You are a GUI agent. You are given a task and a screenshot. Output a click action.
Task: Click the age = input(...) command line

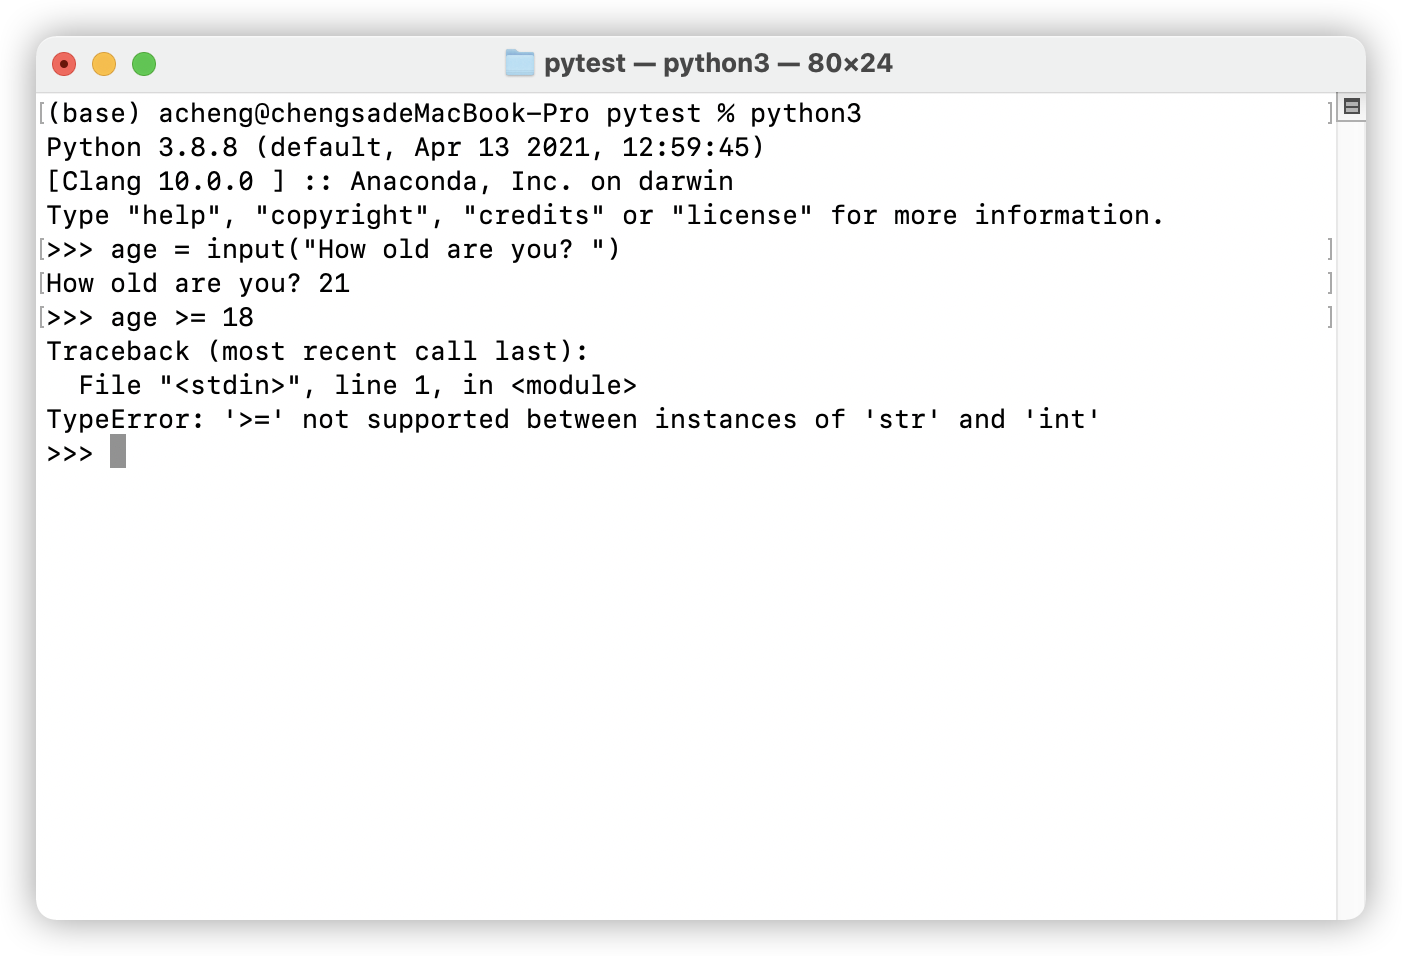[x=333, y=249]
